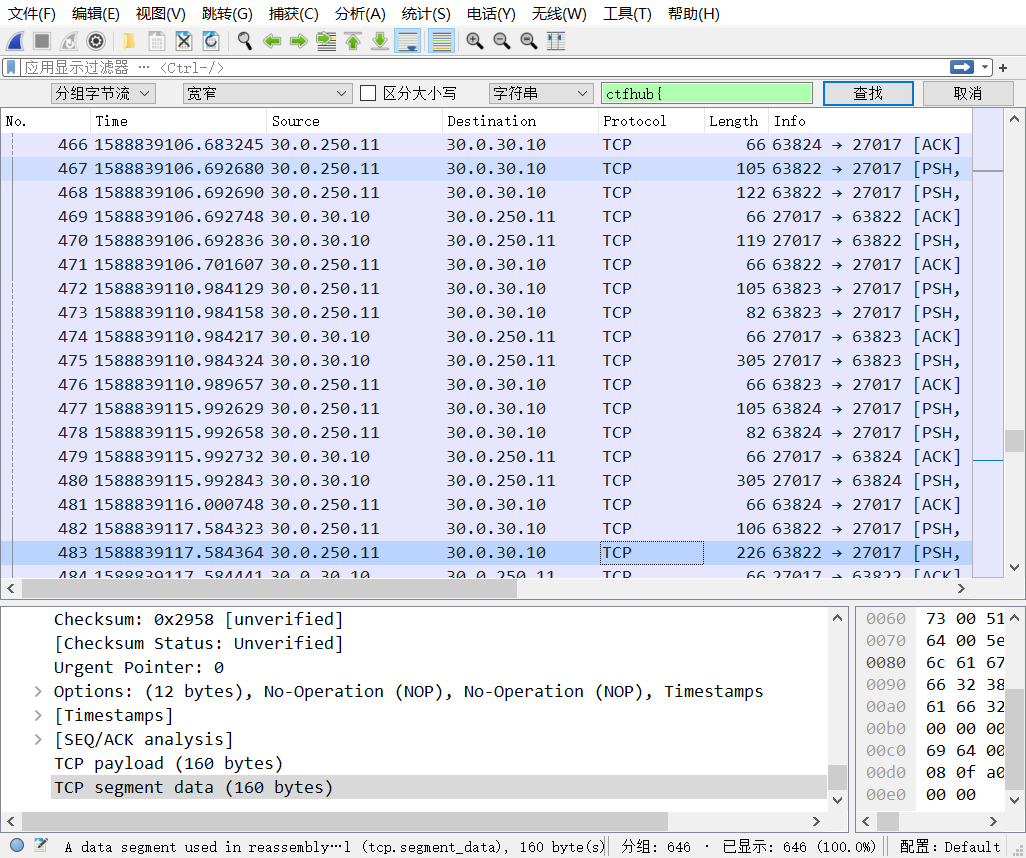Image resolution: width=1026 pixels, height=858 pixels.
Task: Restart the current capture
Action: (67, 40)
